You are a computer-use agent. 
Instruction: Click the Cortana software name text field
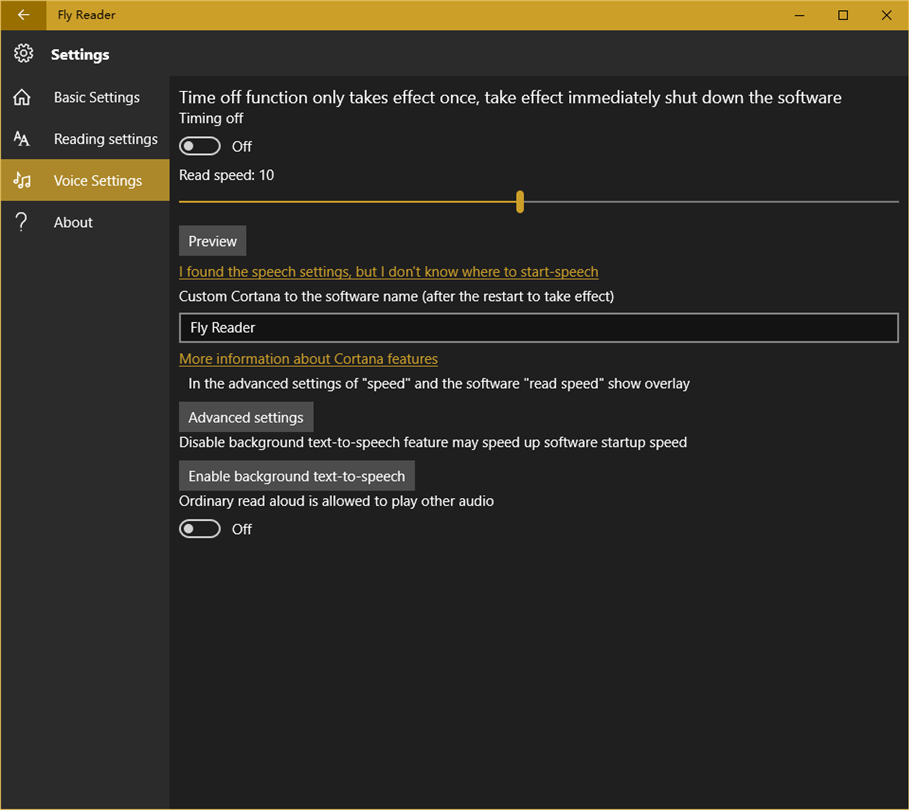(x=538, y=328)
